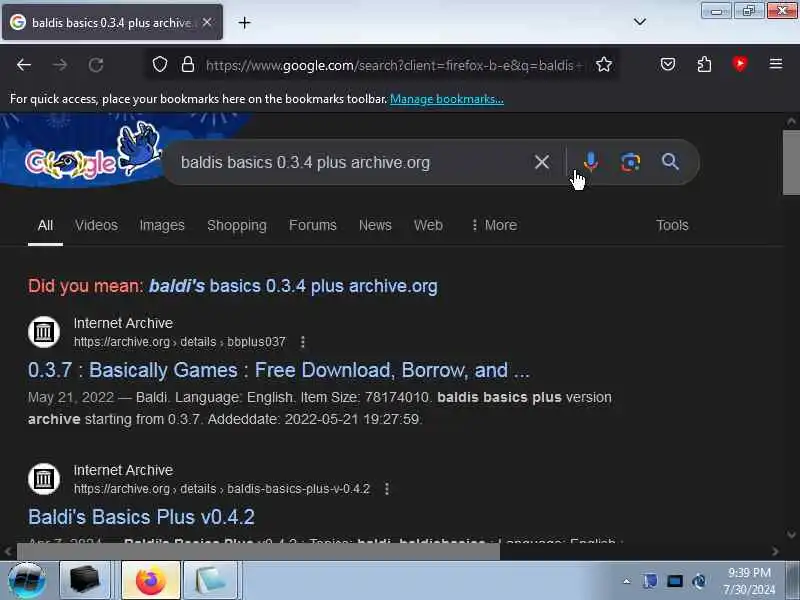Go back to the previous page
Screen dimensions: 800x600
coord(24,65)
